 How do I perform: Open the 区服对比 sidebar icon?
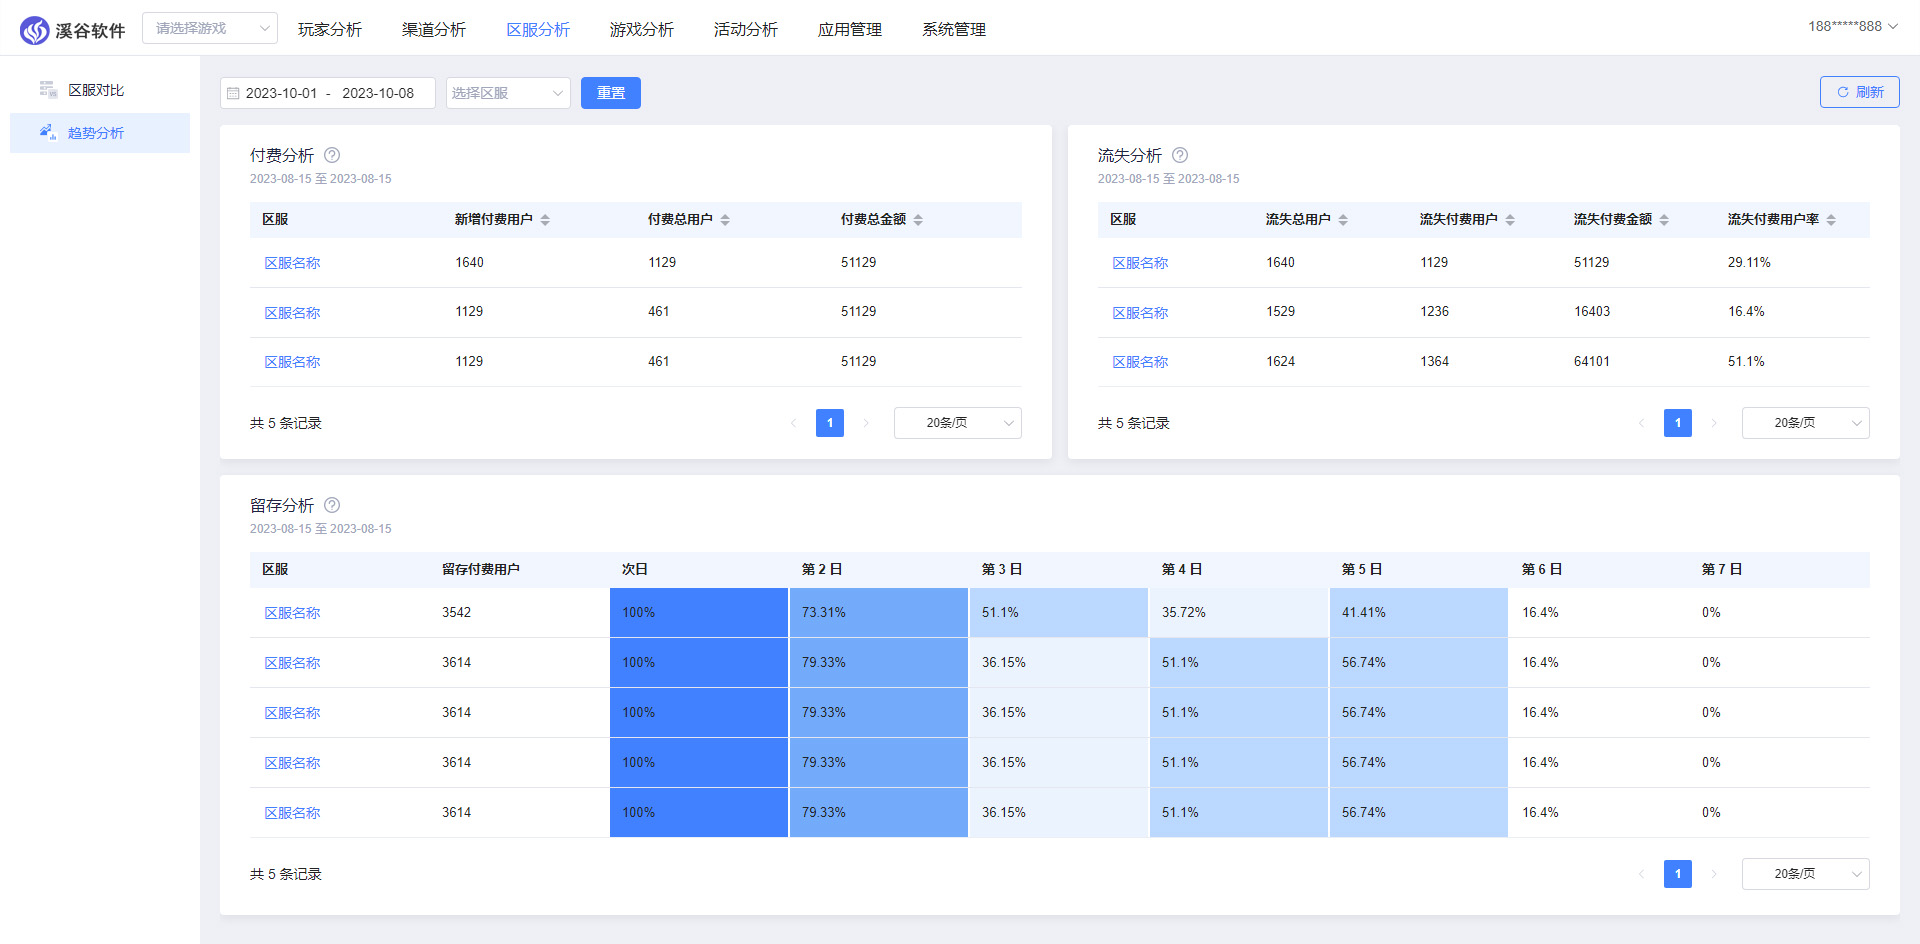click(x=48, y=90)
